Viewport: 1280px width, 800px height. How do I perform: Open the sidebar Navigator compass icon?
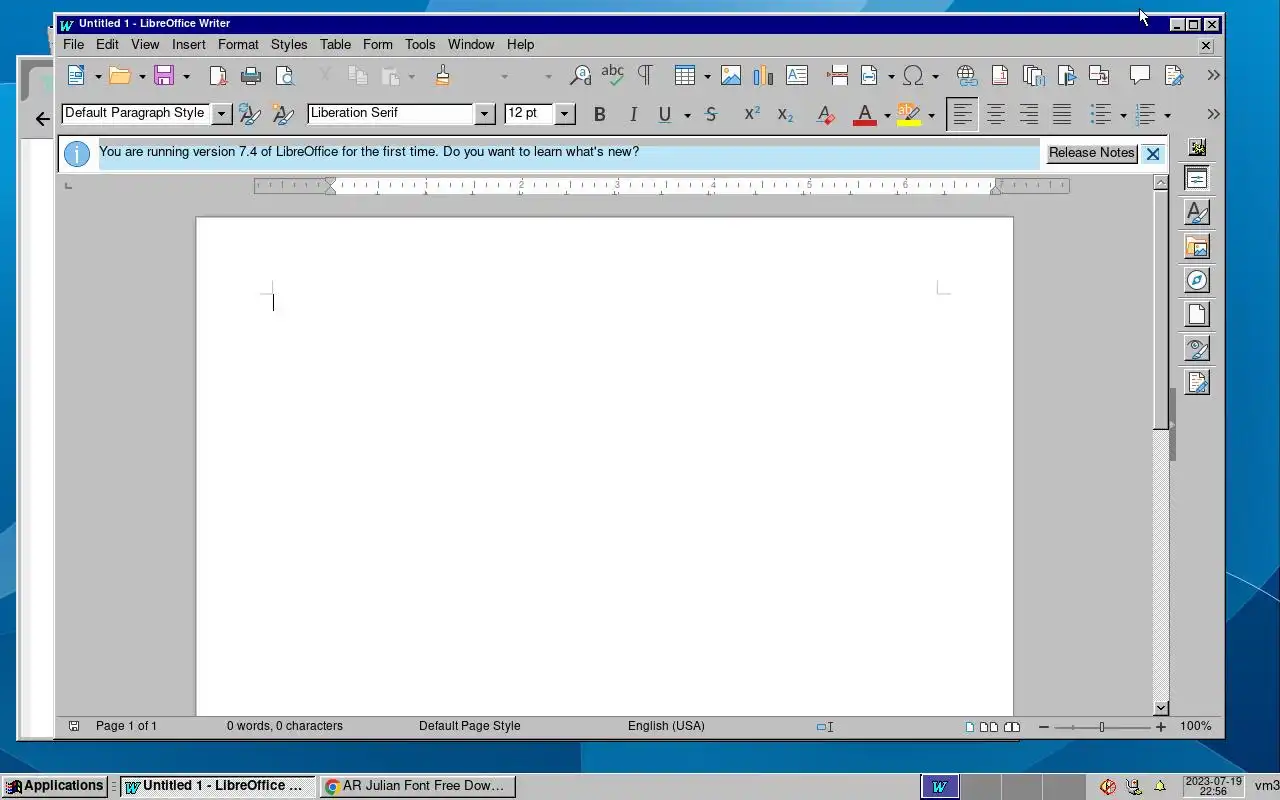(x=1197, y=281)
